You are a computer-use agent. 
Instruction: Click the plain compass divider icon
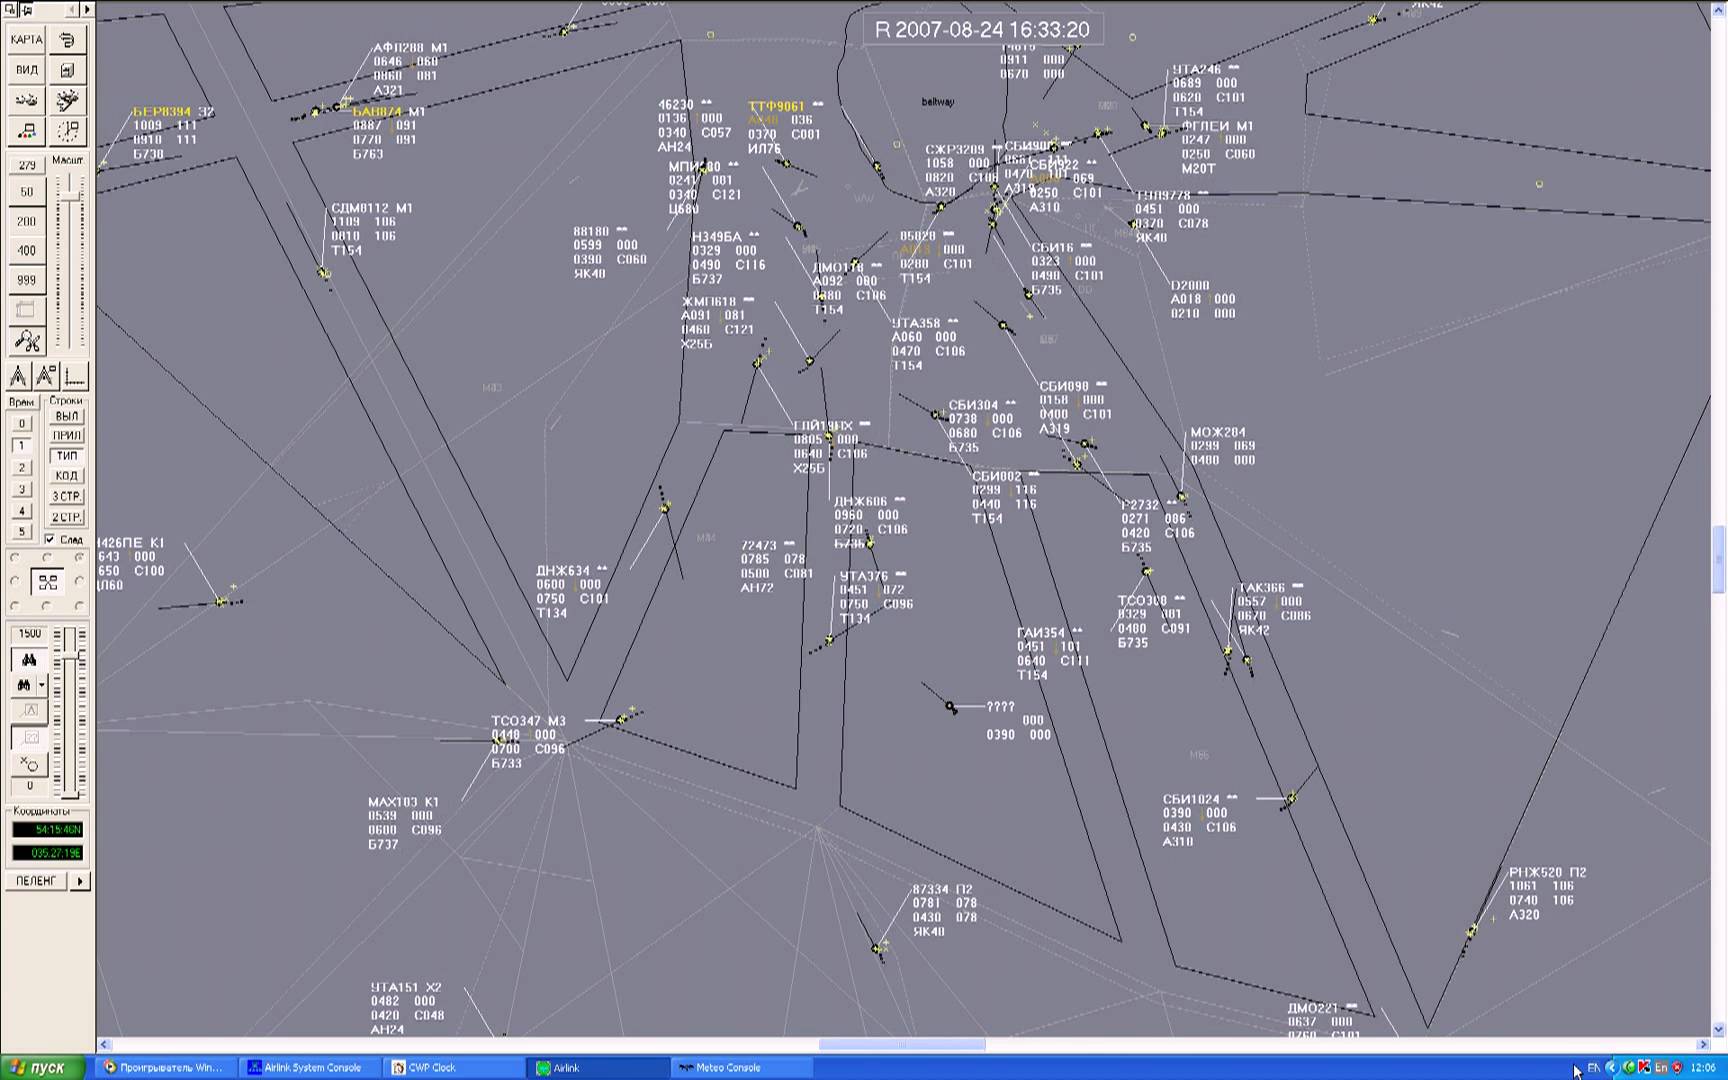[x=18, y=377]
